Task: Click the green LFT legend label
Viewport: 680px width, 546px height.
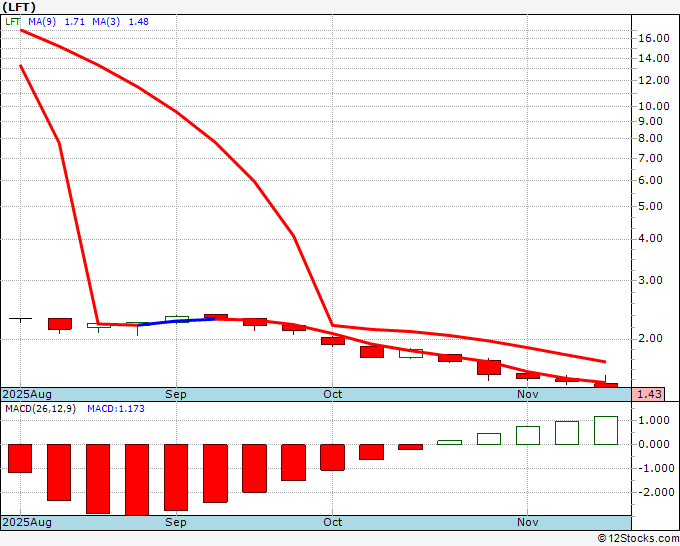Action: 13,22
